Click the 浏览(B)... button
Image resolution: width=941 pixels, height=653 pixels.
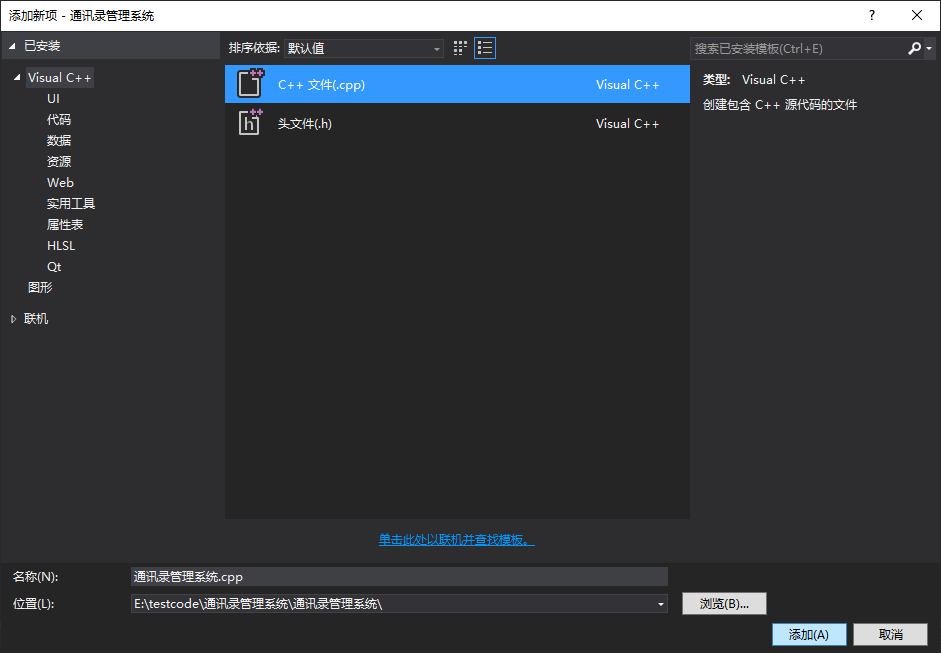(724, 604)
